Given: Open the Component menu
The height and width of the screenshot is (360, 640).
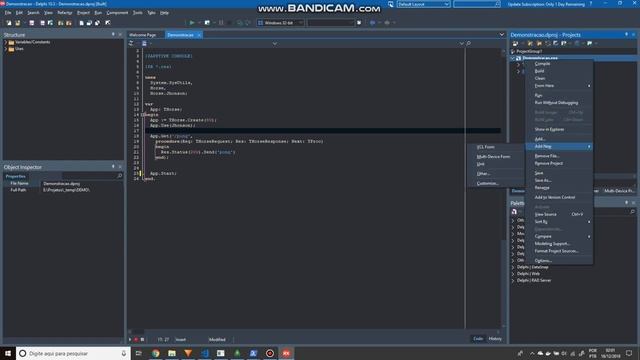Looking at the screenshot, I should 117,13.
